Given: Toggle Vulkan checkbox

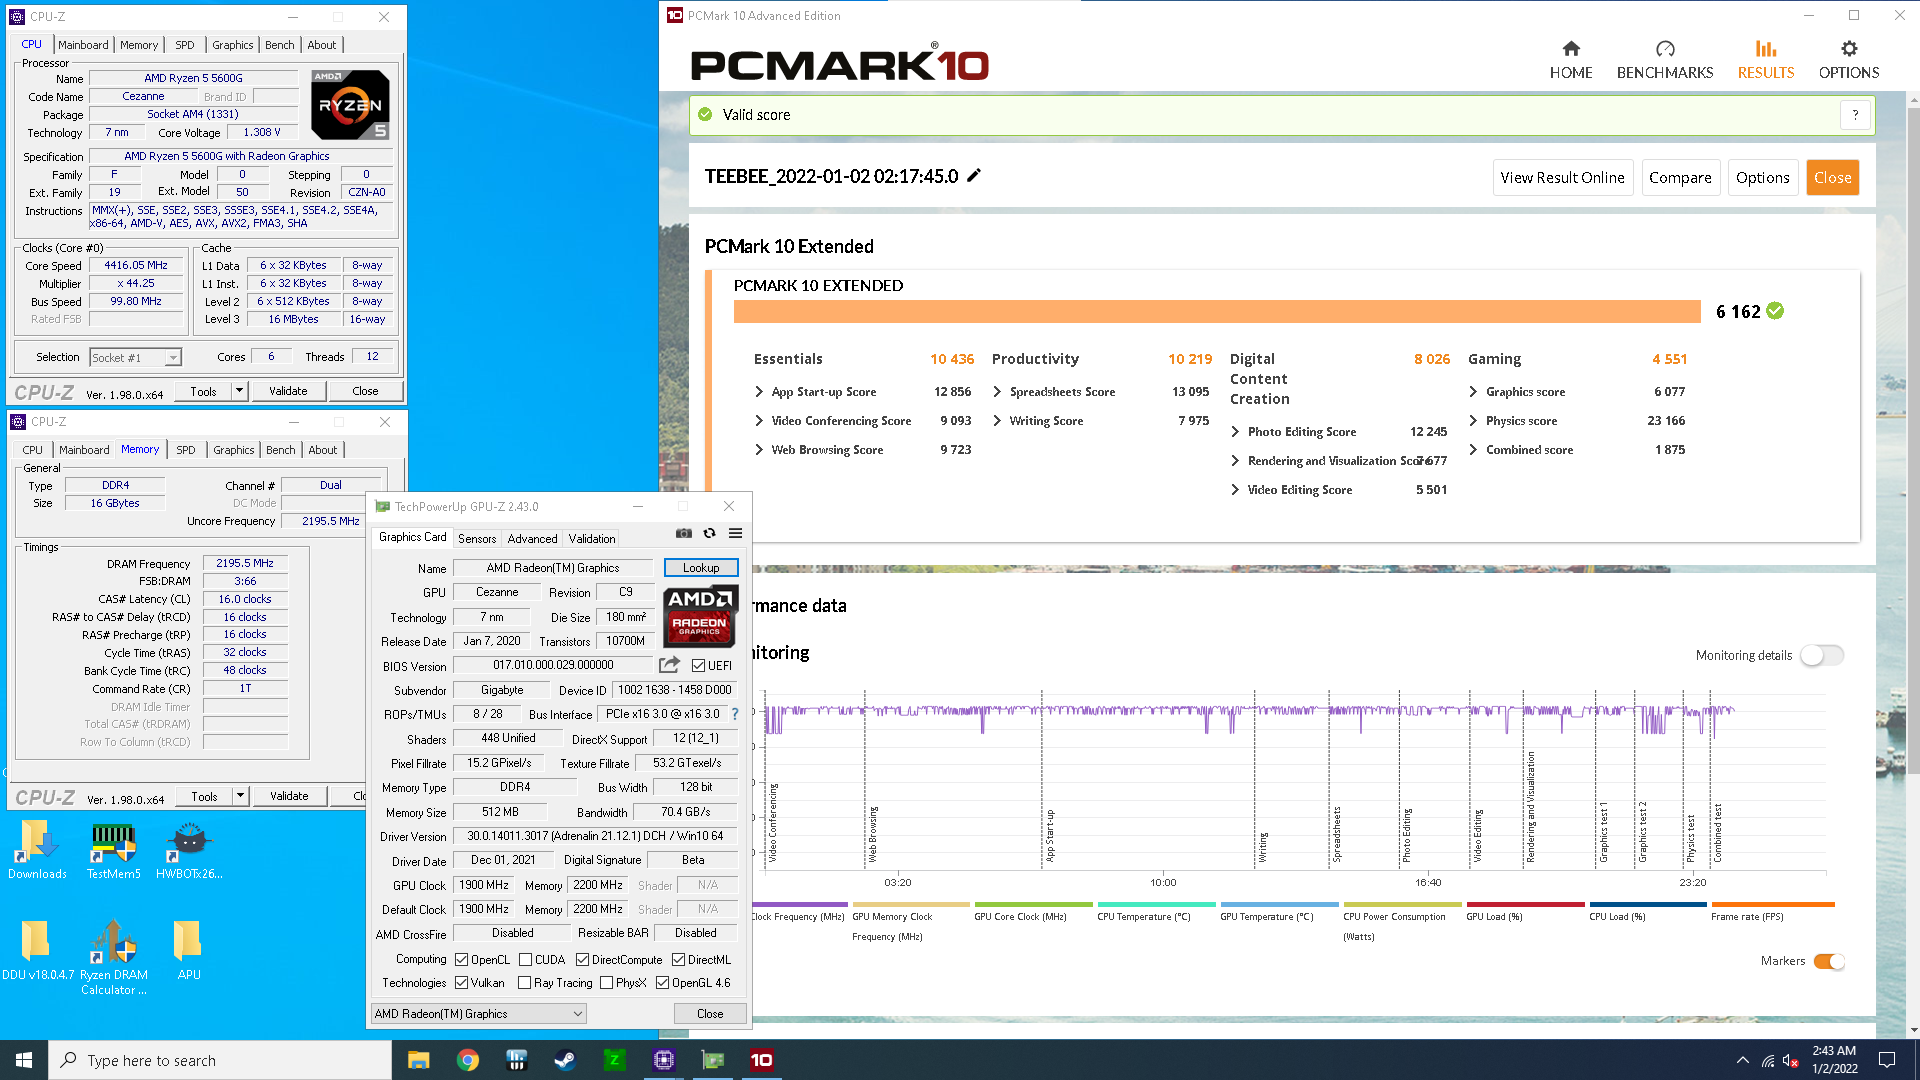Looking at the screenshot, I should 462,983.
